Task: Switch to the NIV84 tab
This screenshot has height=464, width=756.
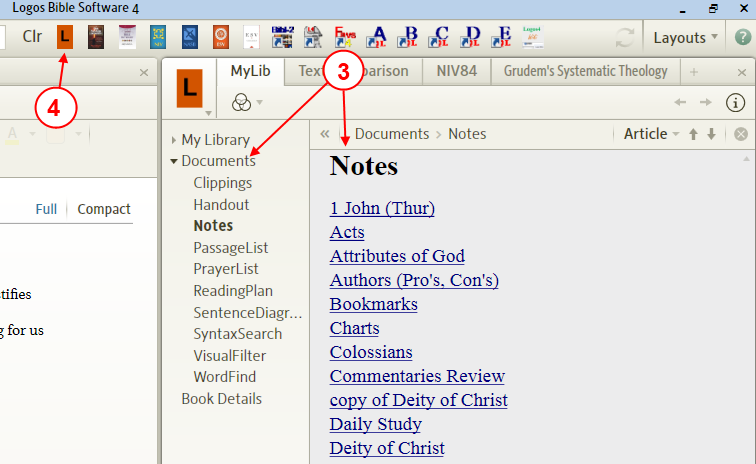Action: click(x=457, y=71)
